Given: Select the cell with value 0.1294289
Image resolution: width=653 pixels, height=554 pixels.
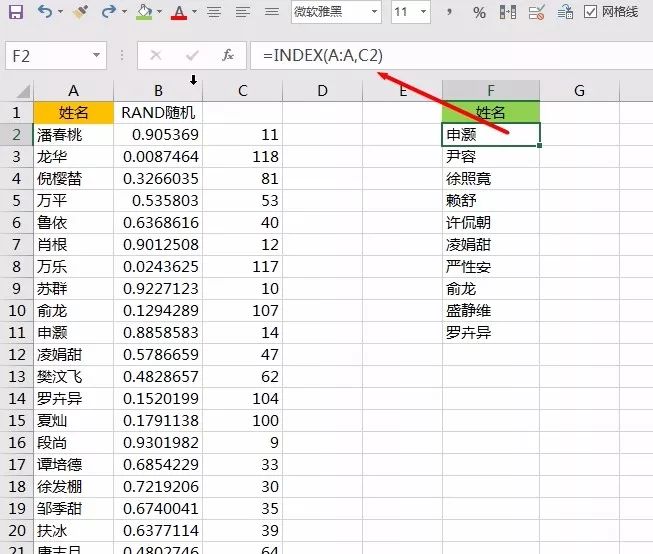Looking at the screenshot, I should pyautogui.click(x=158, y=310).
